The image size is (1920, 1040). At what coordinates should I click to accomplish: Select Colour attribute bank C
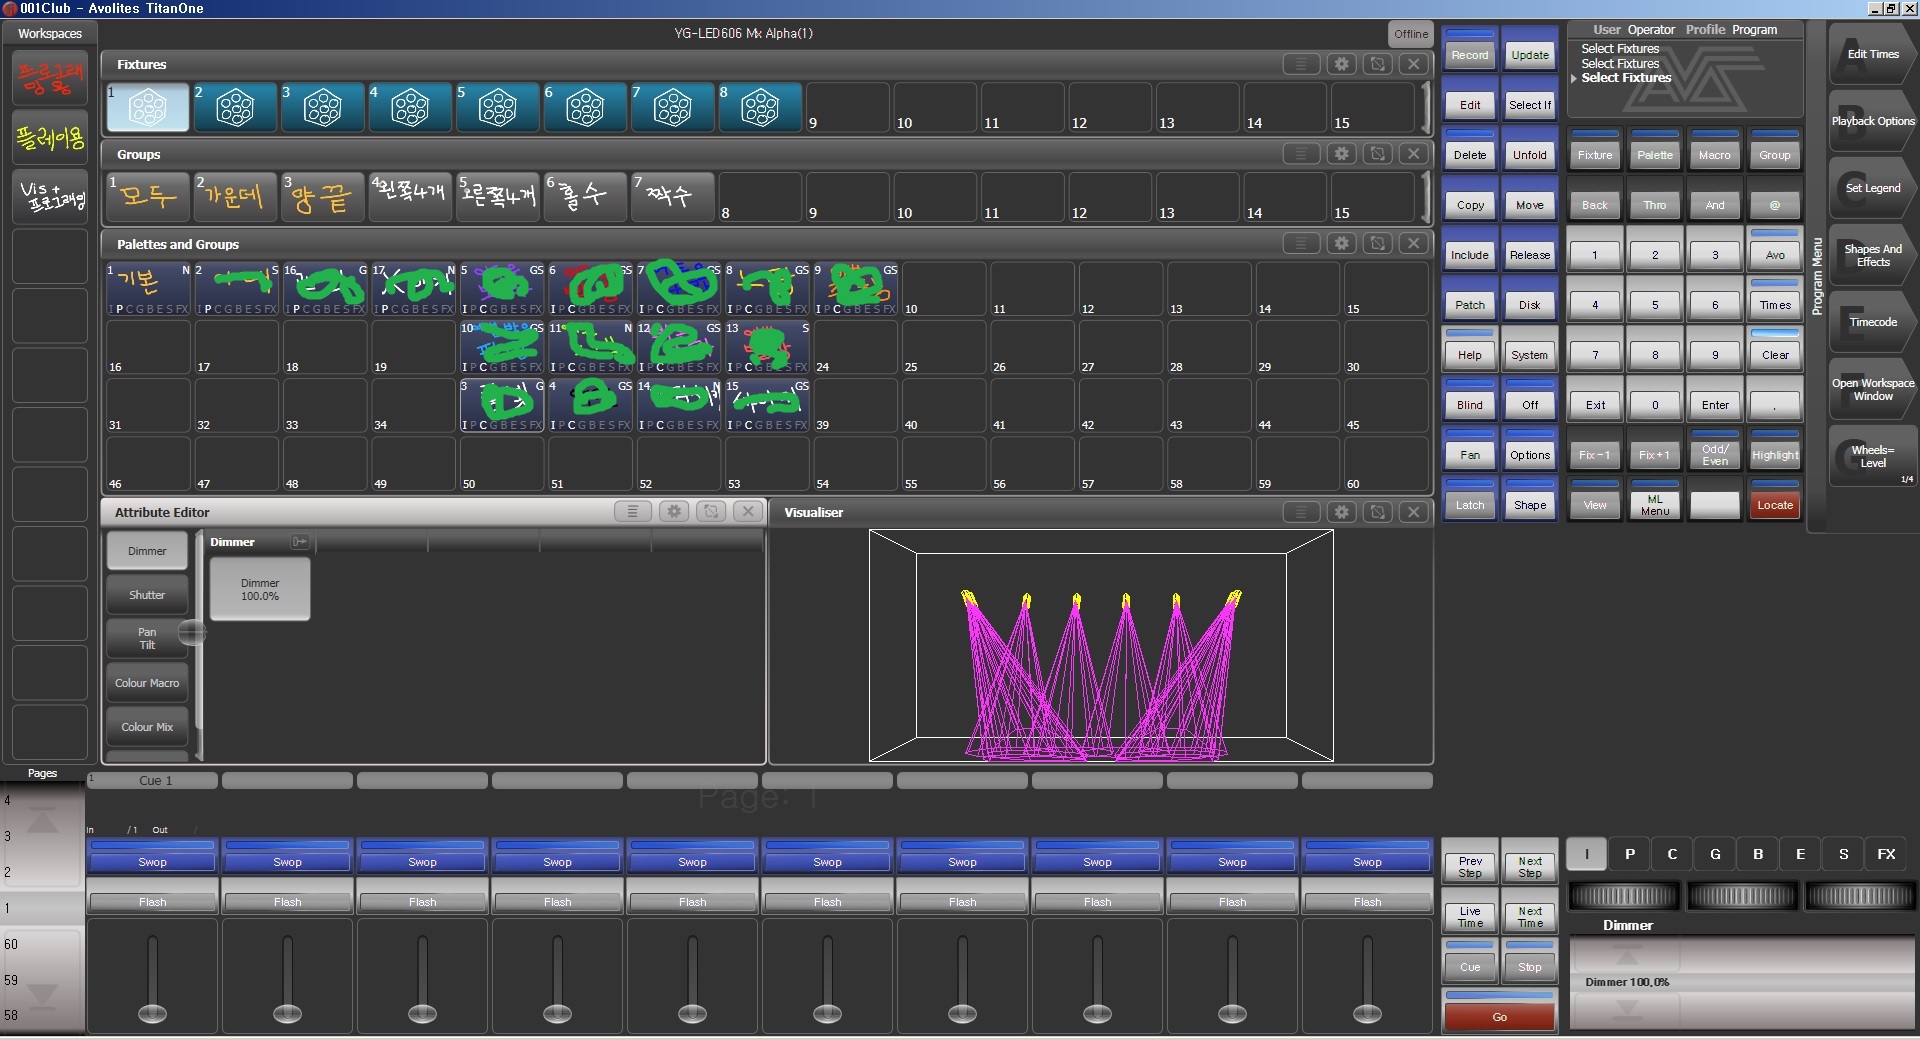1672,854
